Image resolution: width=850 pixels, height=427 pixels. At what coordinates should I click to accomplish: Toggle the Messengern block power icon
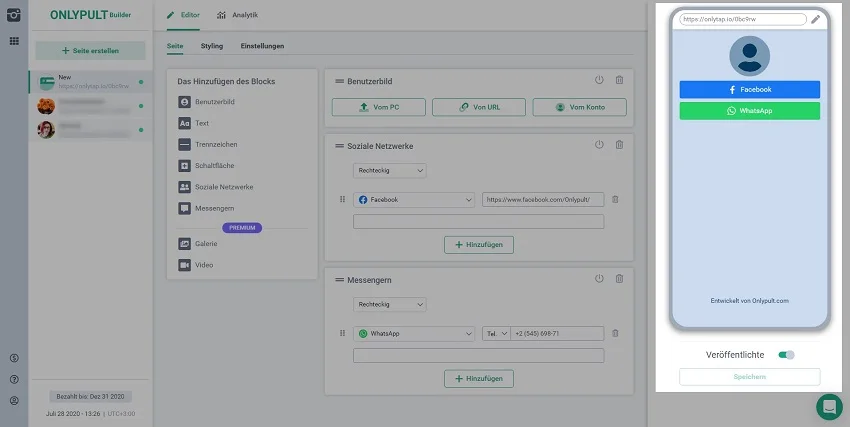point(599,279)
